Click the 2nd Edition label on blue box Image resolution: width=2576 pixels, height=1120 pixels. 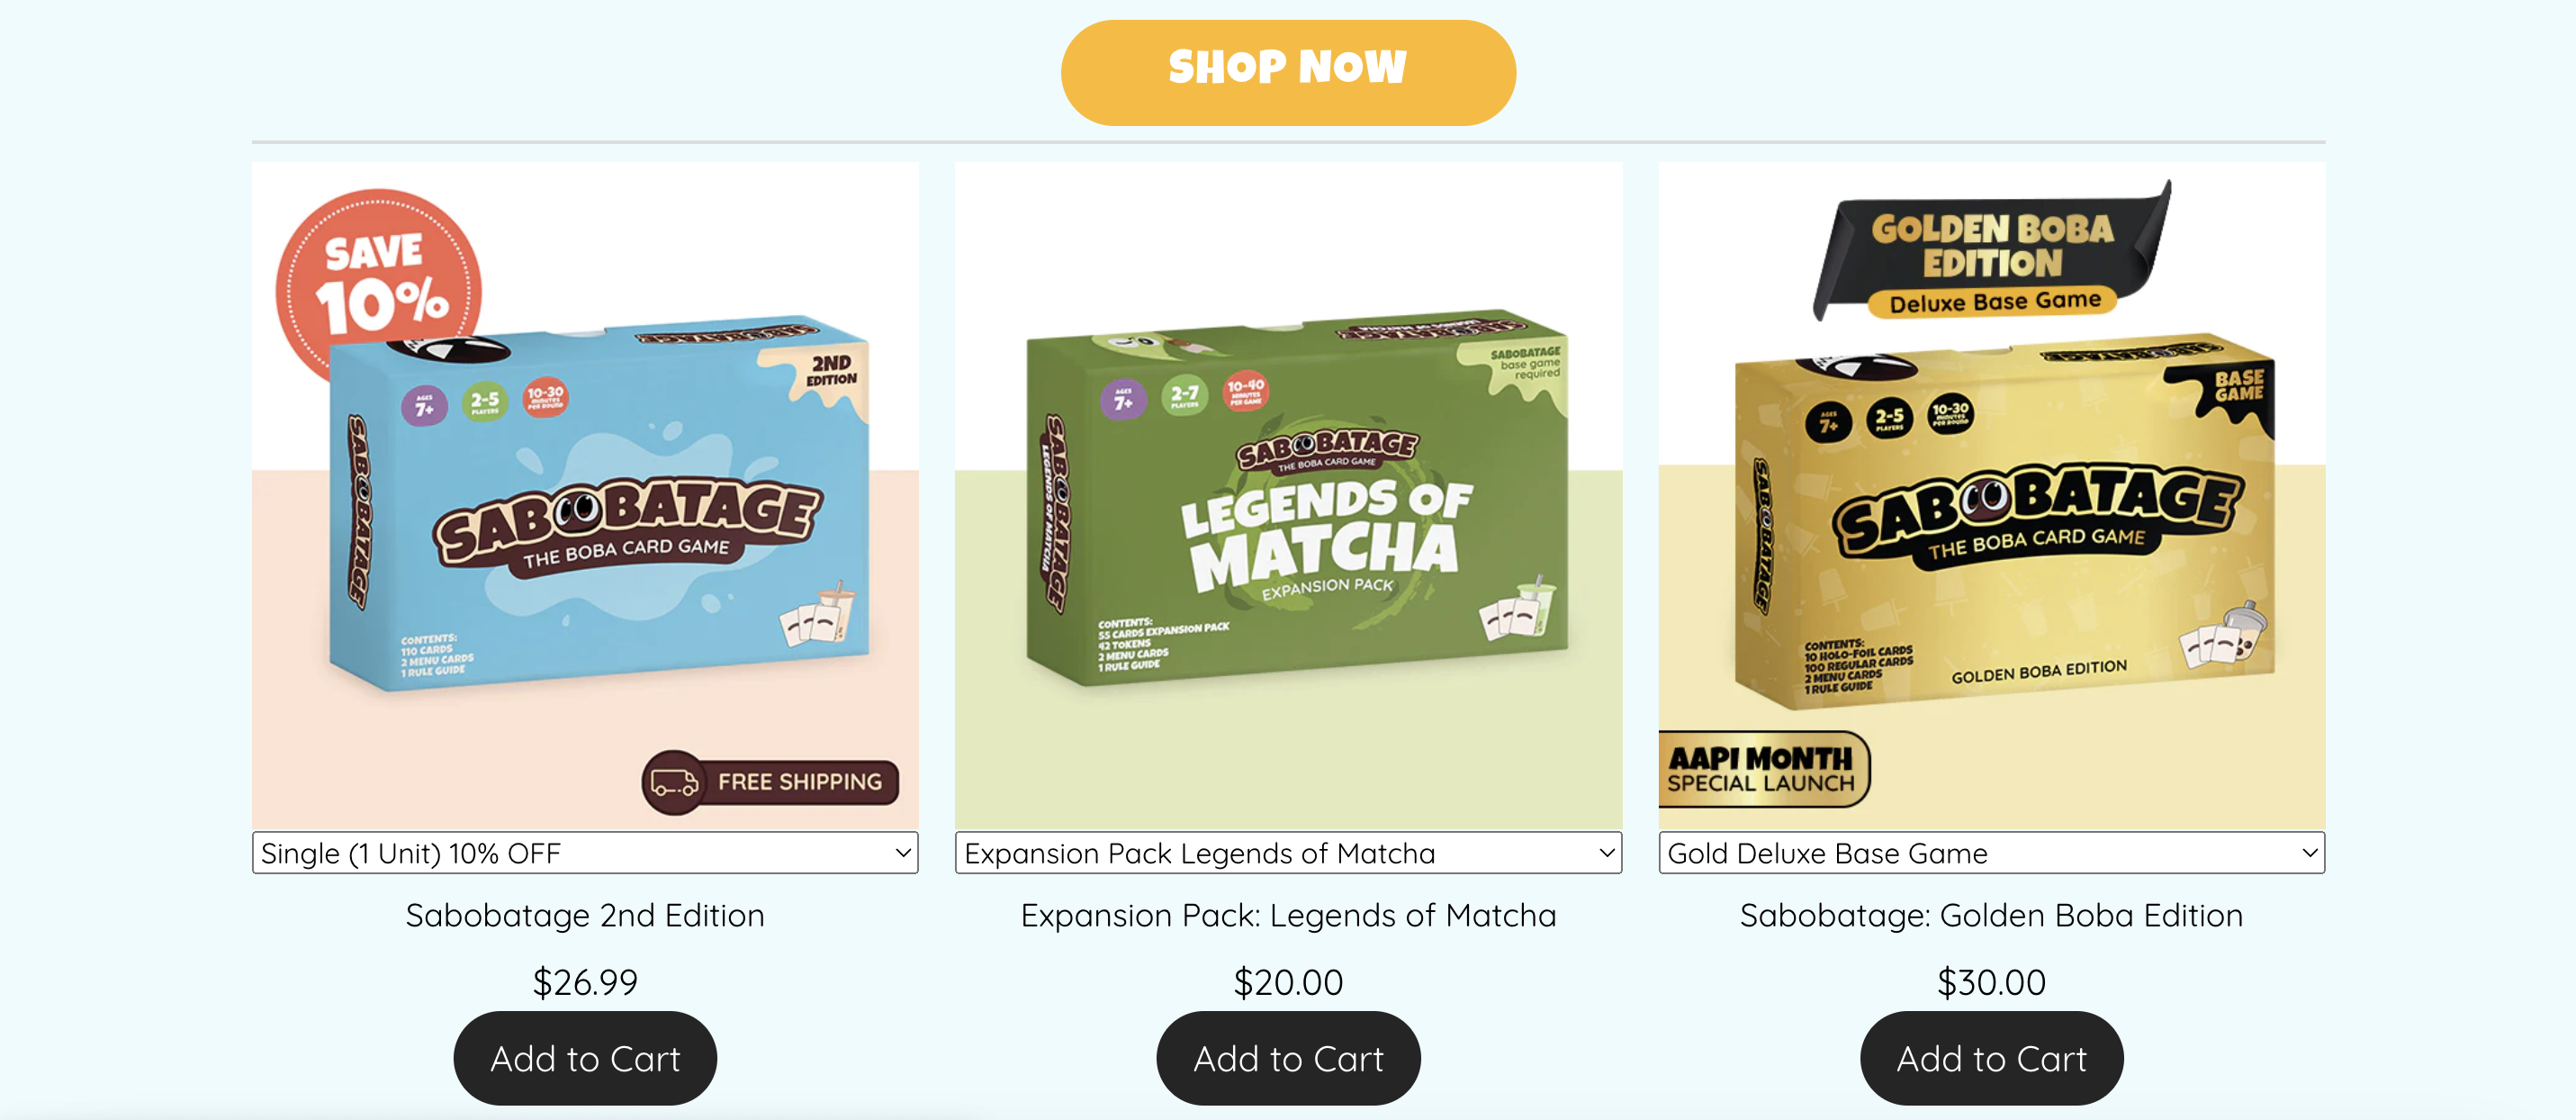(831, 370)
